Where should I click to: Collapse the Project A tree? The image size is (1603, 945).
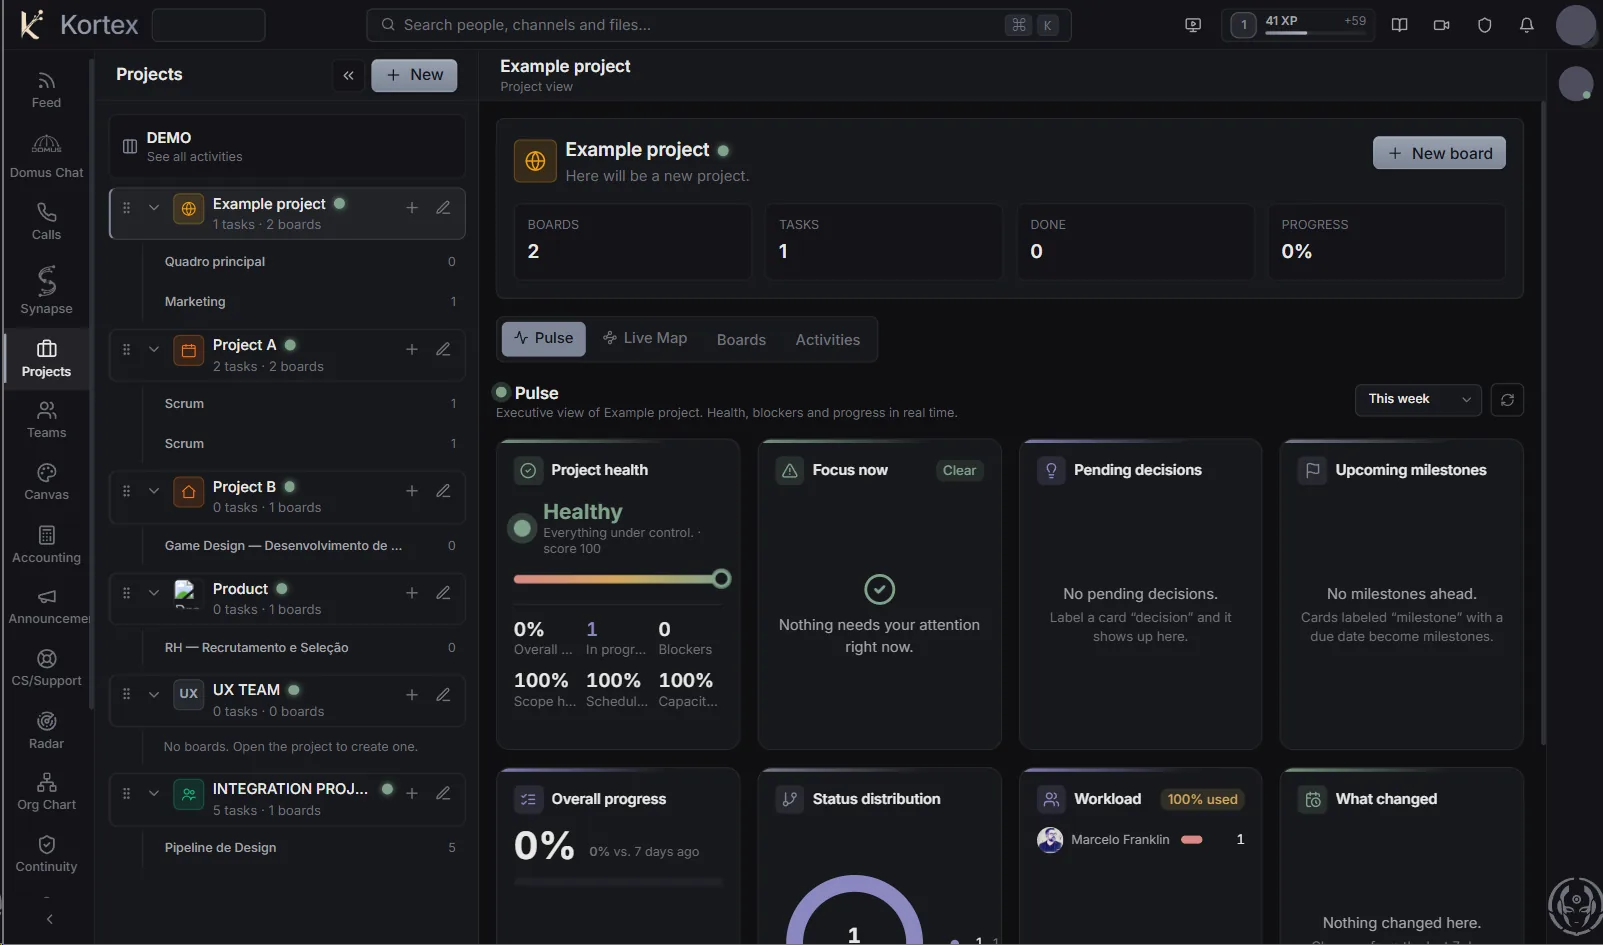point(154,350)
